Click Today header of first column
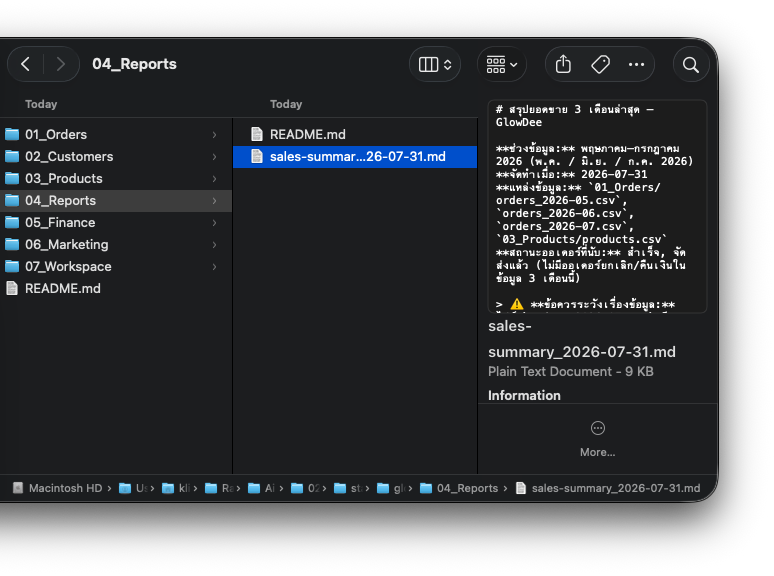The image size is (774, 576). [41, 104]
